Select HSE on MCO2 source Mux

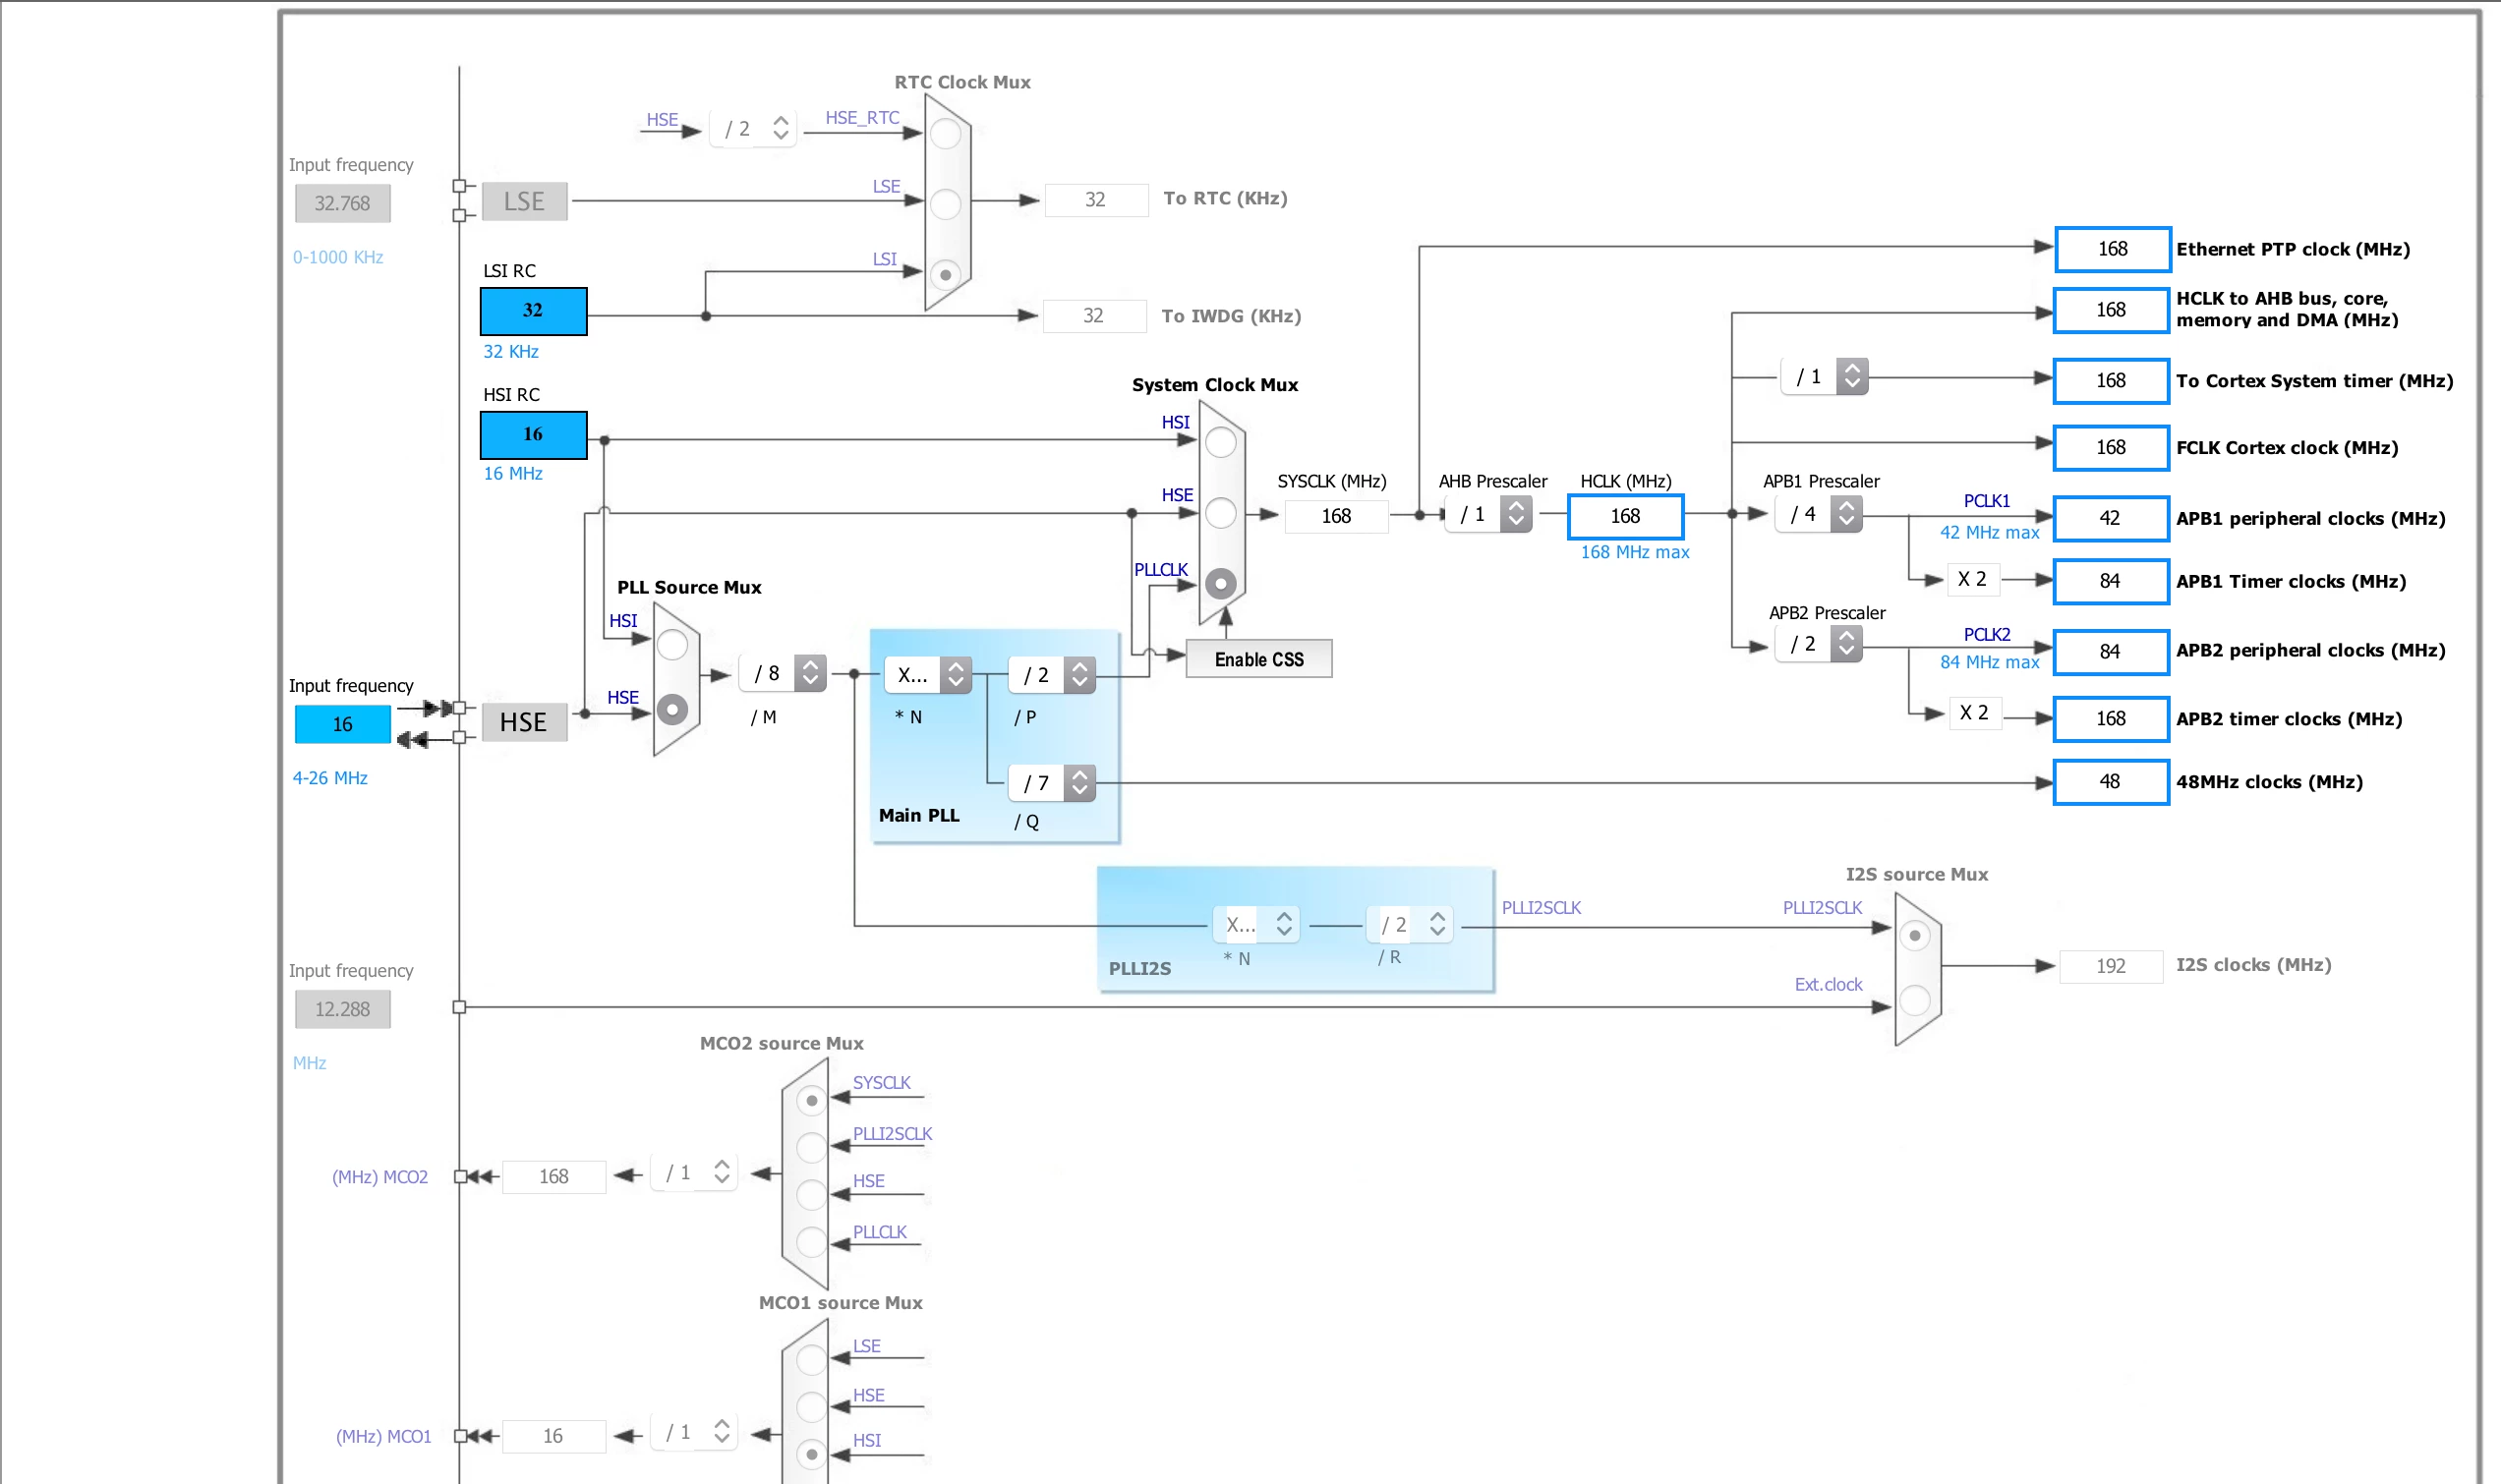click(811, 1195)
